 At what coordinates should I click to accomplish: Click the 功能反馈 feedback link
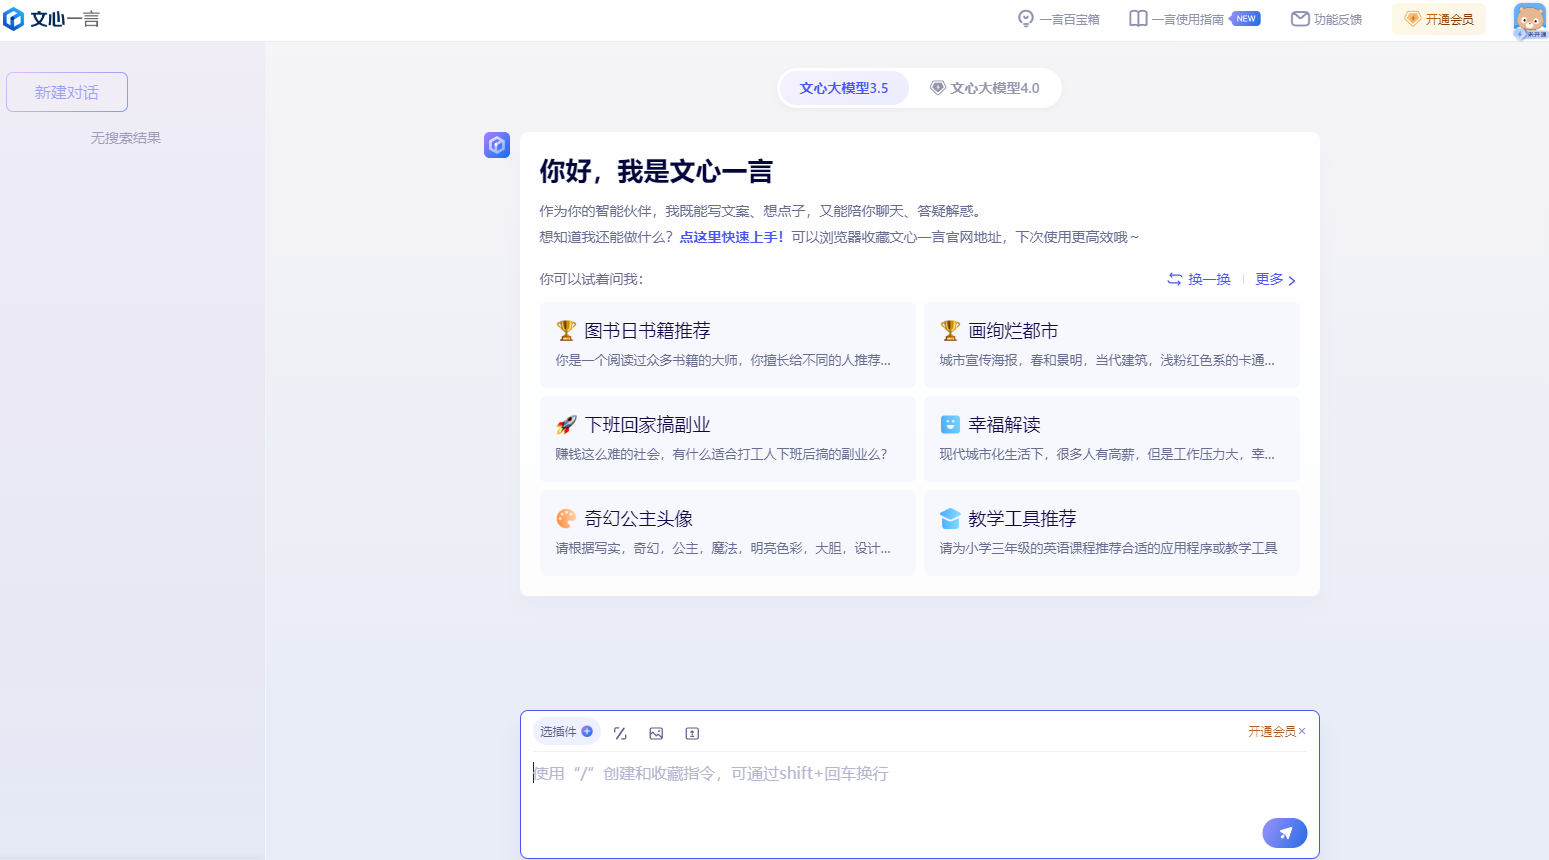pos(1326,19)
